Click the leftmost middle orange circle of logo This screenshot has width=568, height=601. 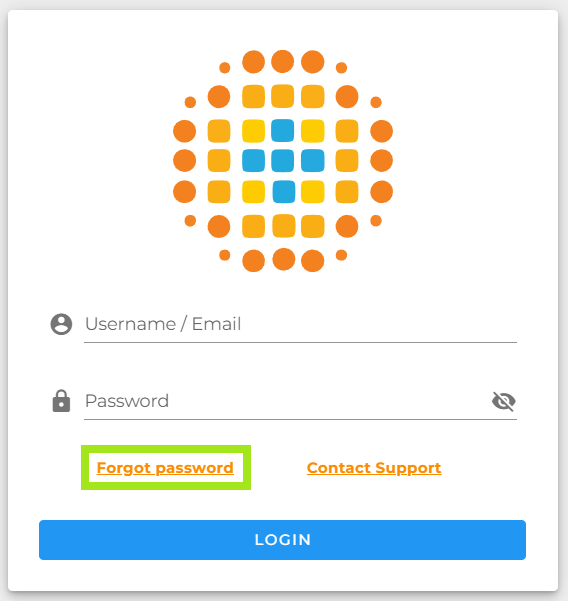click(184, 161)
